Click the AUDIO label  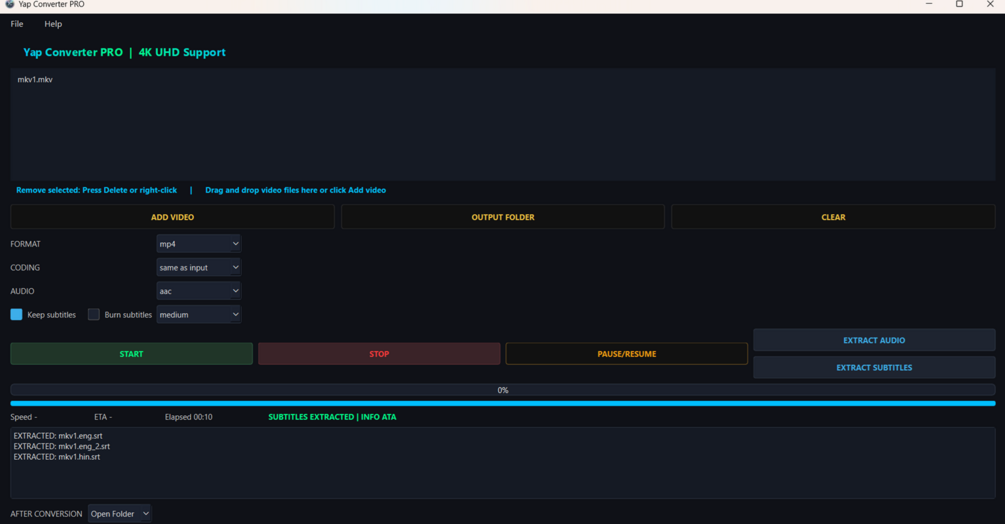22,291
